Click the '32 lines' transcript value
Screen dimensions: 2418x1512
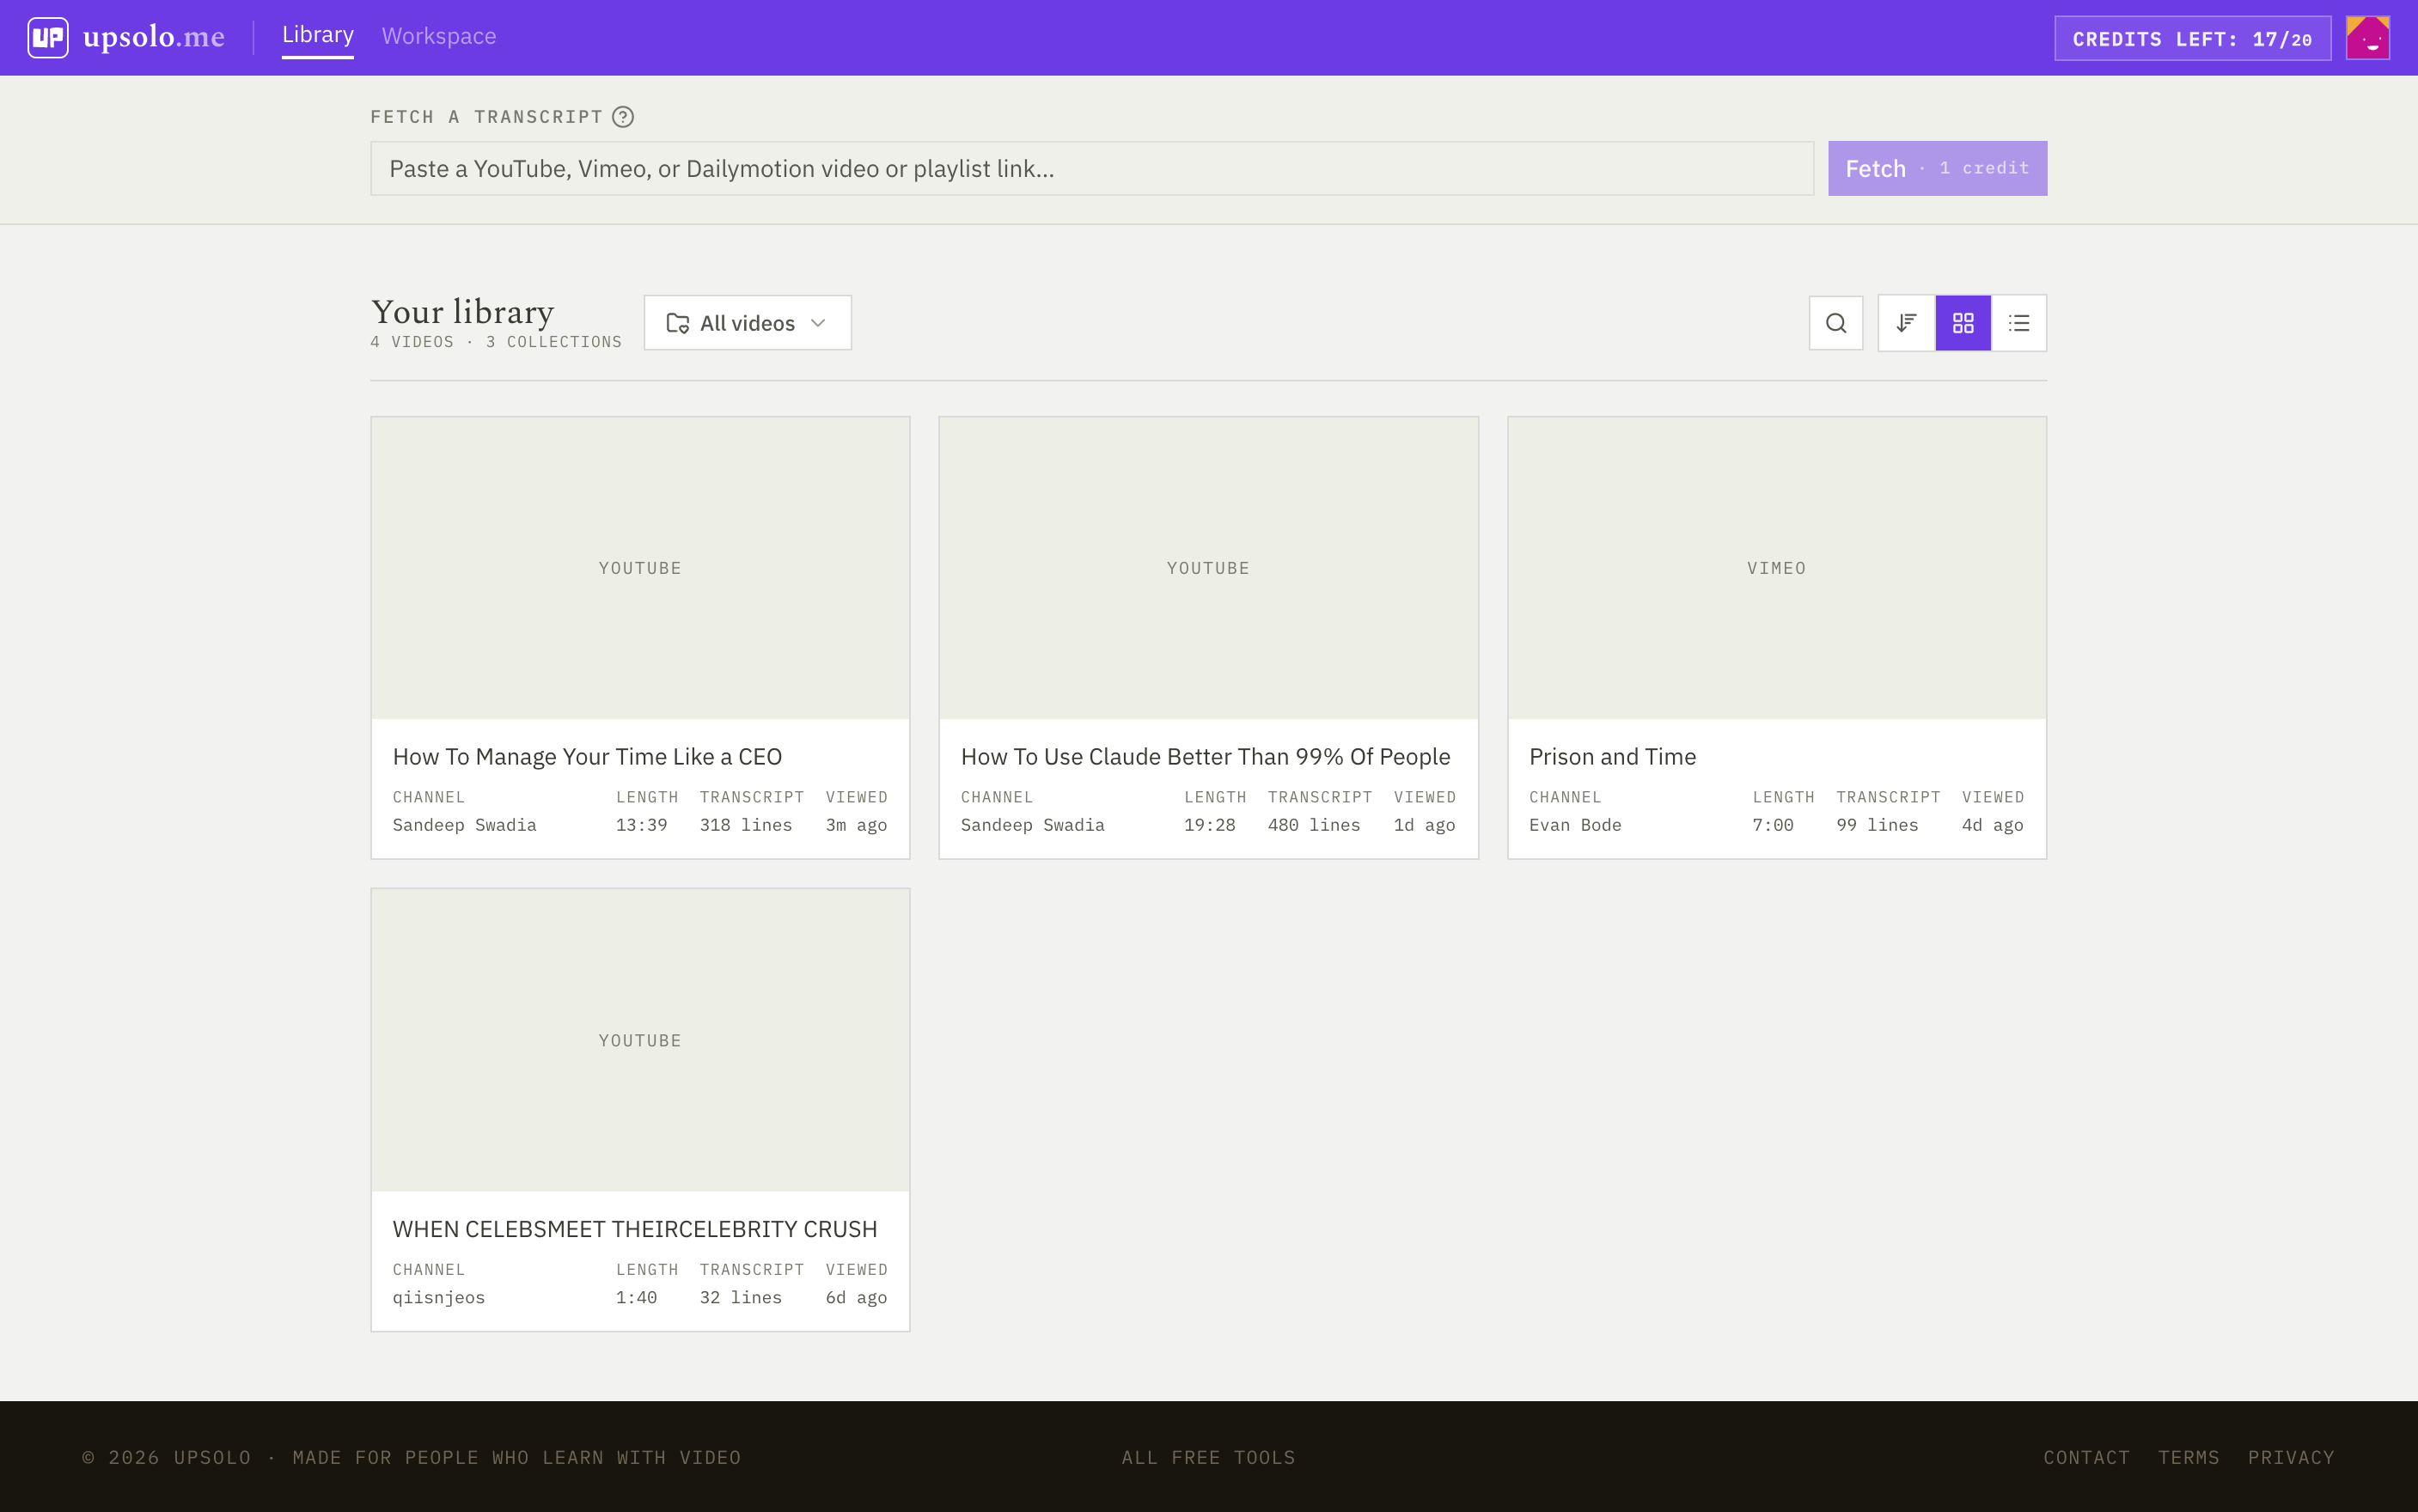pos(741,1297)
